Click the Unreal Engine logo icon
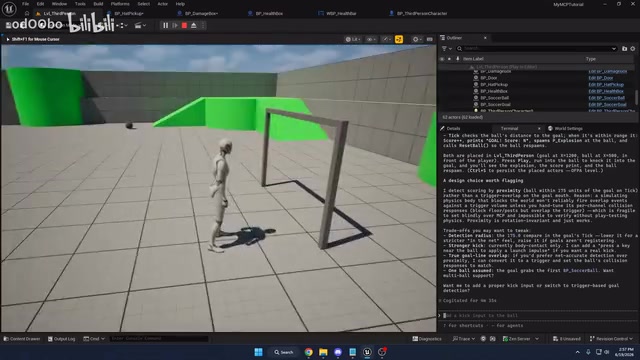The width and height of the screenshot is (640, 360). pos(9,9)
